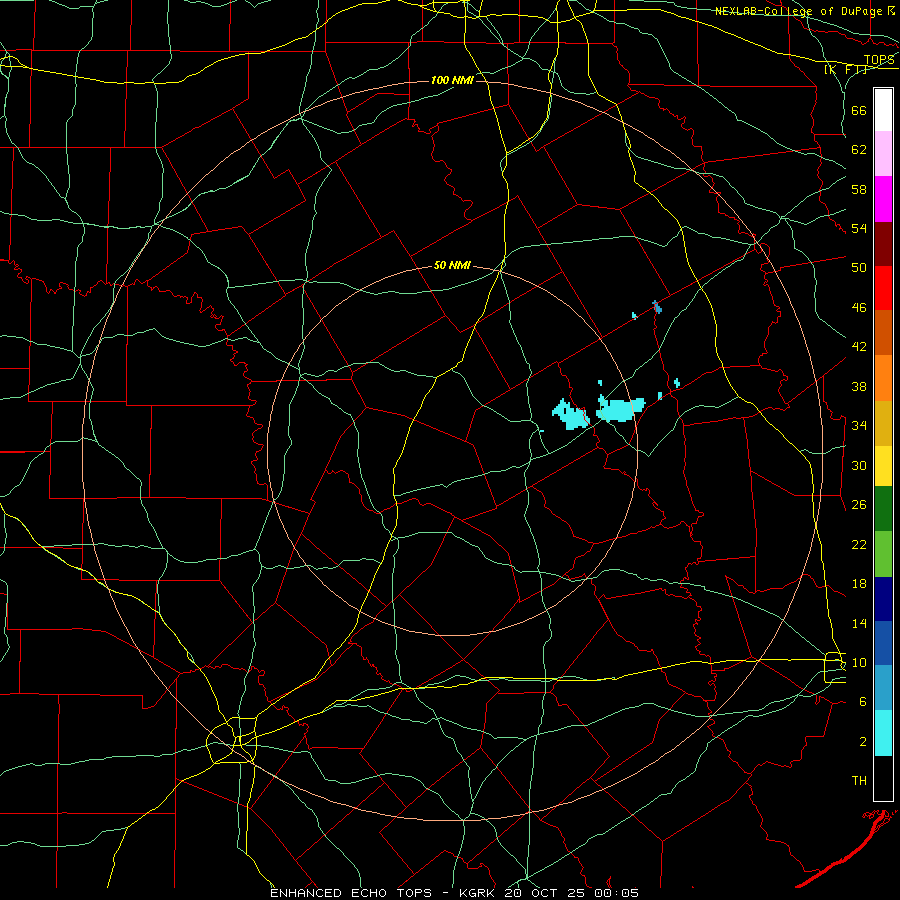Image resolution: width=900 pixels, height=900 pixels.
Task: Select the "TOPS" legend title
Action: point(879,60)
